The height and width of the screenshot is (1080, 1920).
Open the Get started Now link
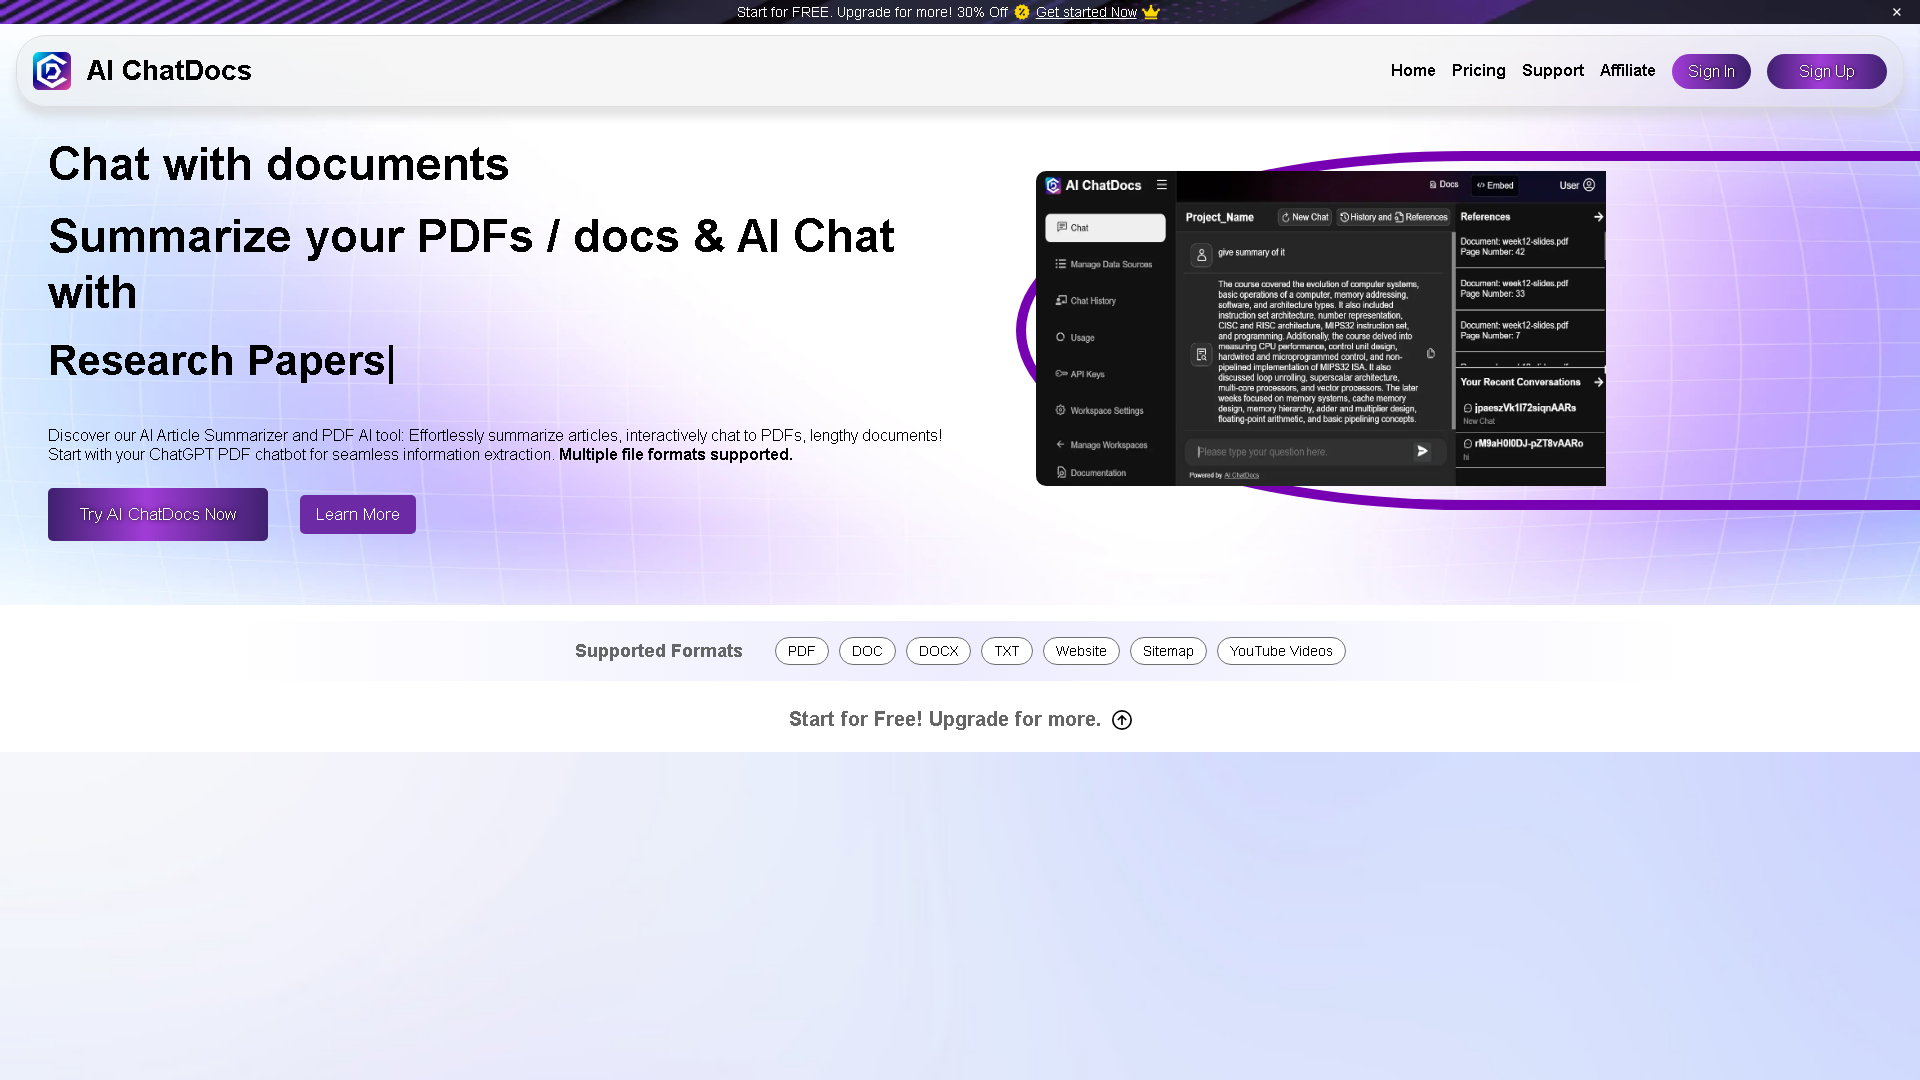tap(1086, 12)
